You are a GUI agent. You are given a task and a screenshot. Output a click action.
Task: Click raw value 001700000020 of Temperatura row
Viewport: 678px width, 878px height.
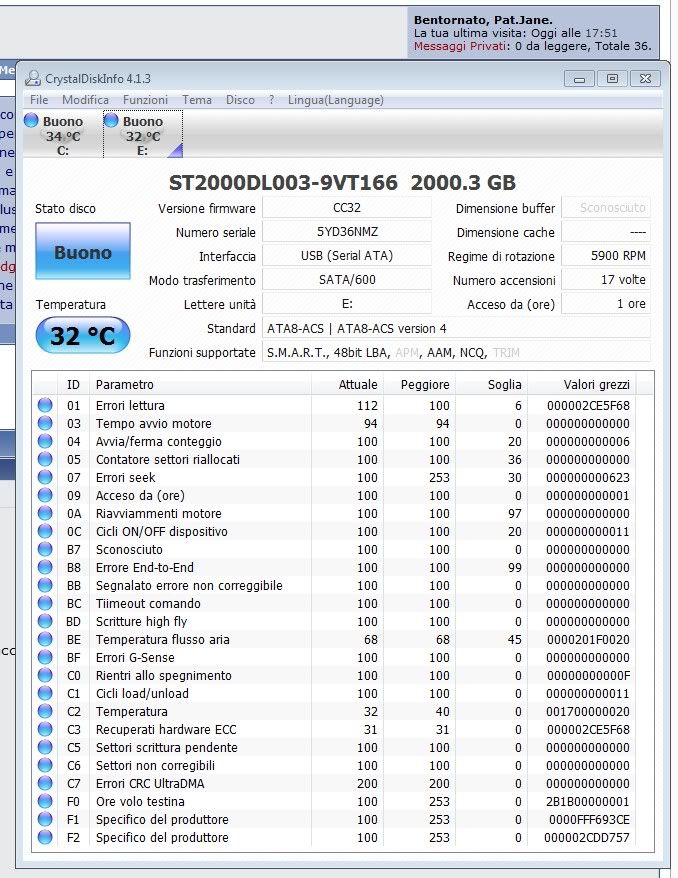(588, 712)
